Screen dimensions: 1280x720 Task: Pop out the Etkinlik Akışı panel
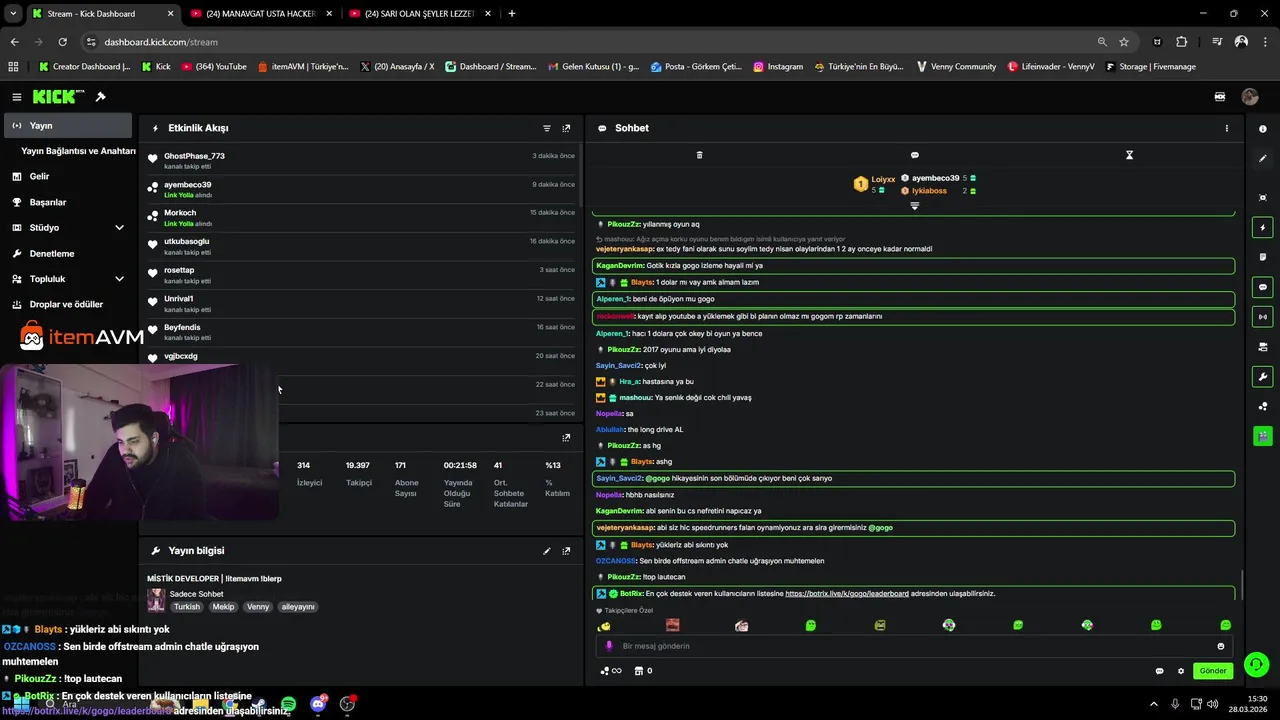(566, 128)
